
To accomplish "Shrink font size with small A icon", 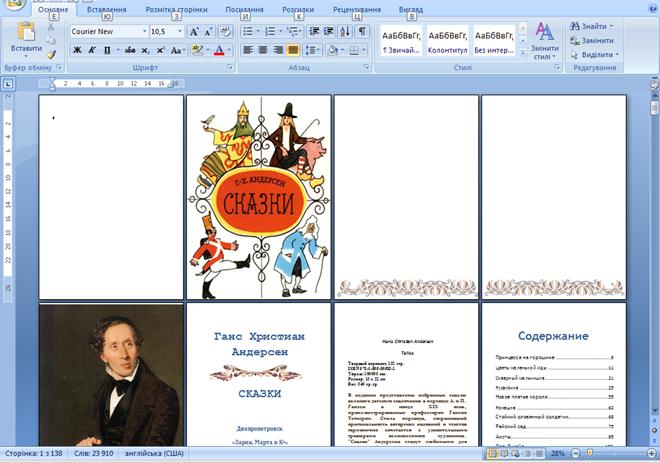I will 208,32.
